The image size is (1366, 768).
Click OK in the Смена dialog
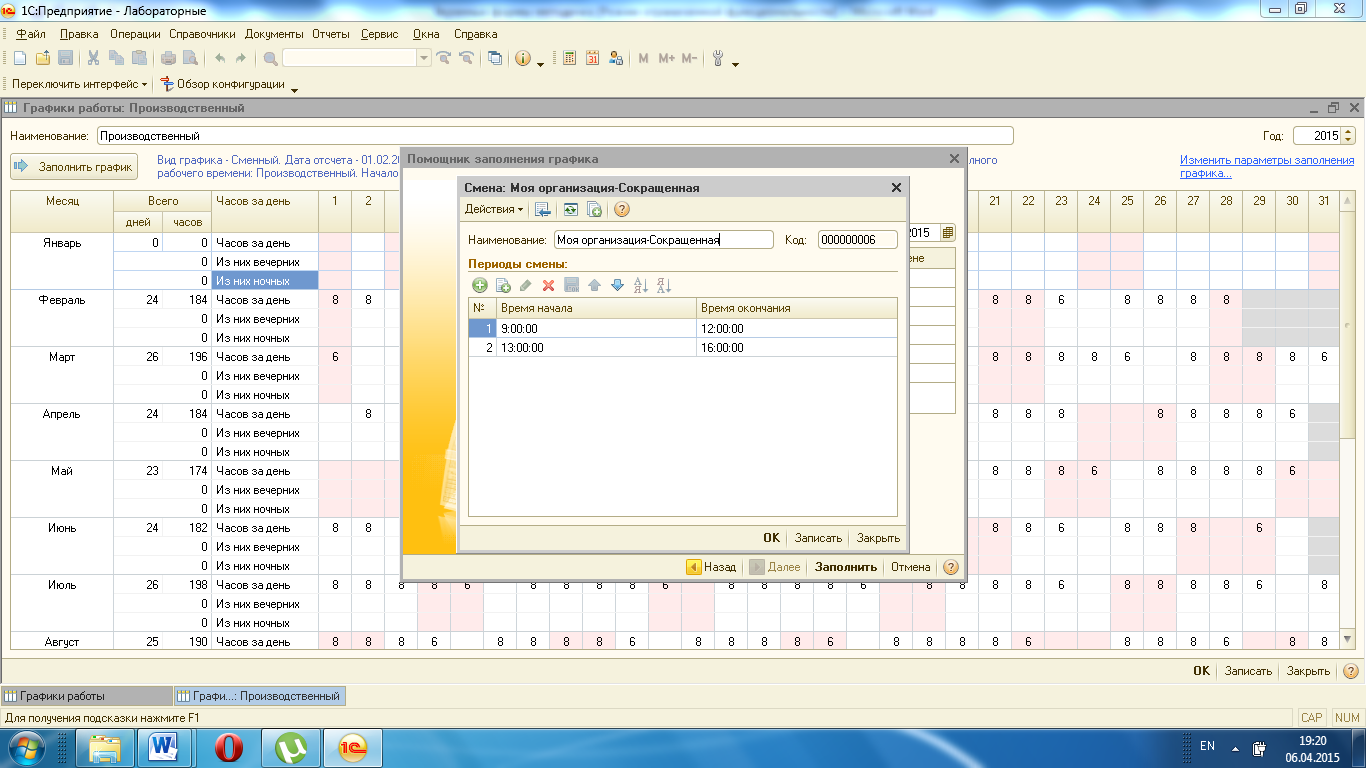771,538
